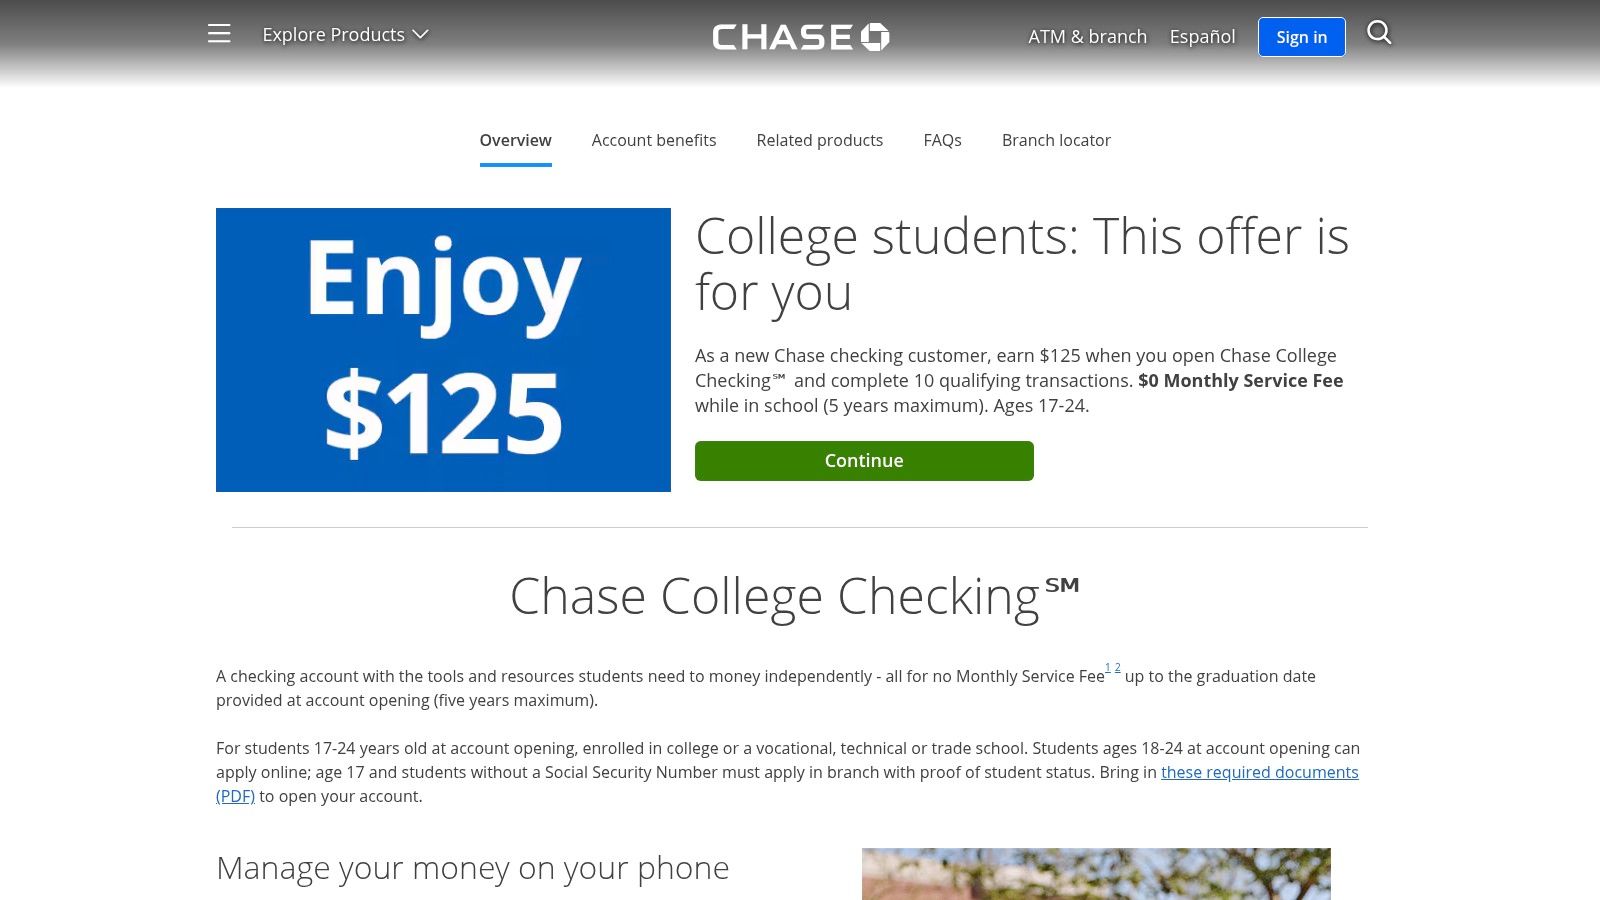Click the Chase octagon logo
The height and width of the screenshot is (900, 1600).
[x=874, y=37]
